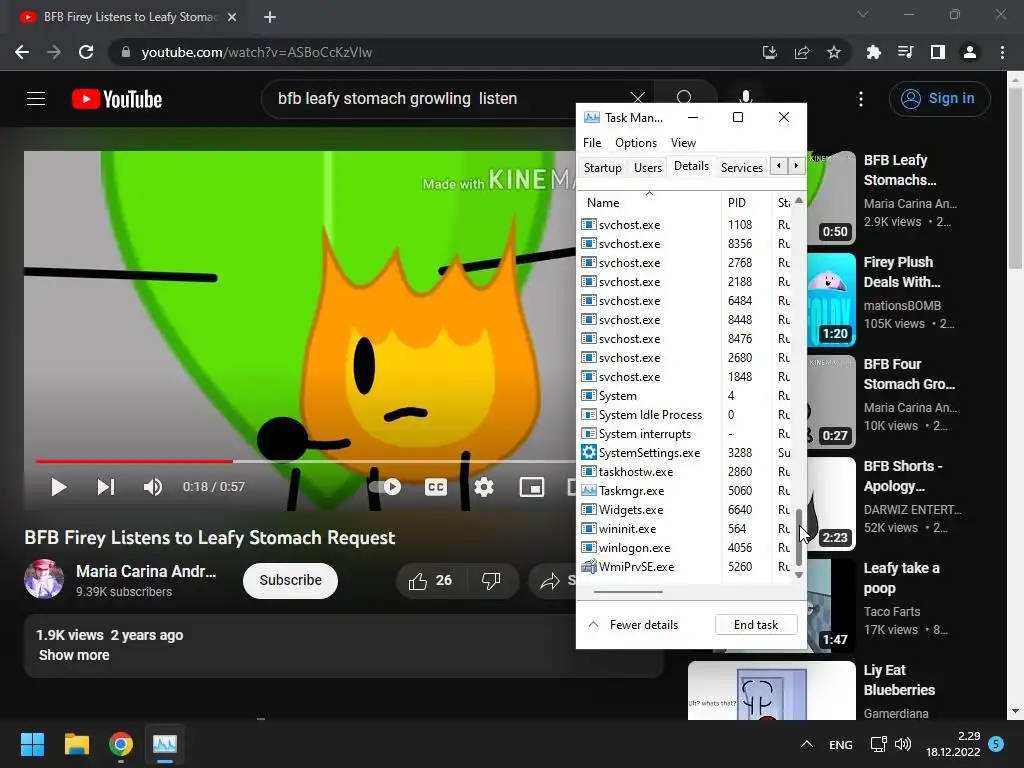Toggle the autoplay switch in the player
This screenshot has width=1024, height=768.
[x=385, y=487]
